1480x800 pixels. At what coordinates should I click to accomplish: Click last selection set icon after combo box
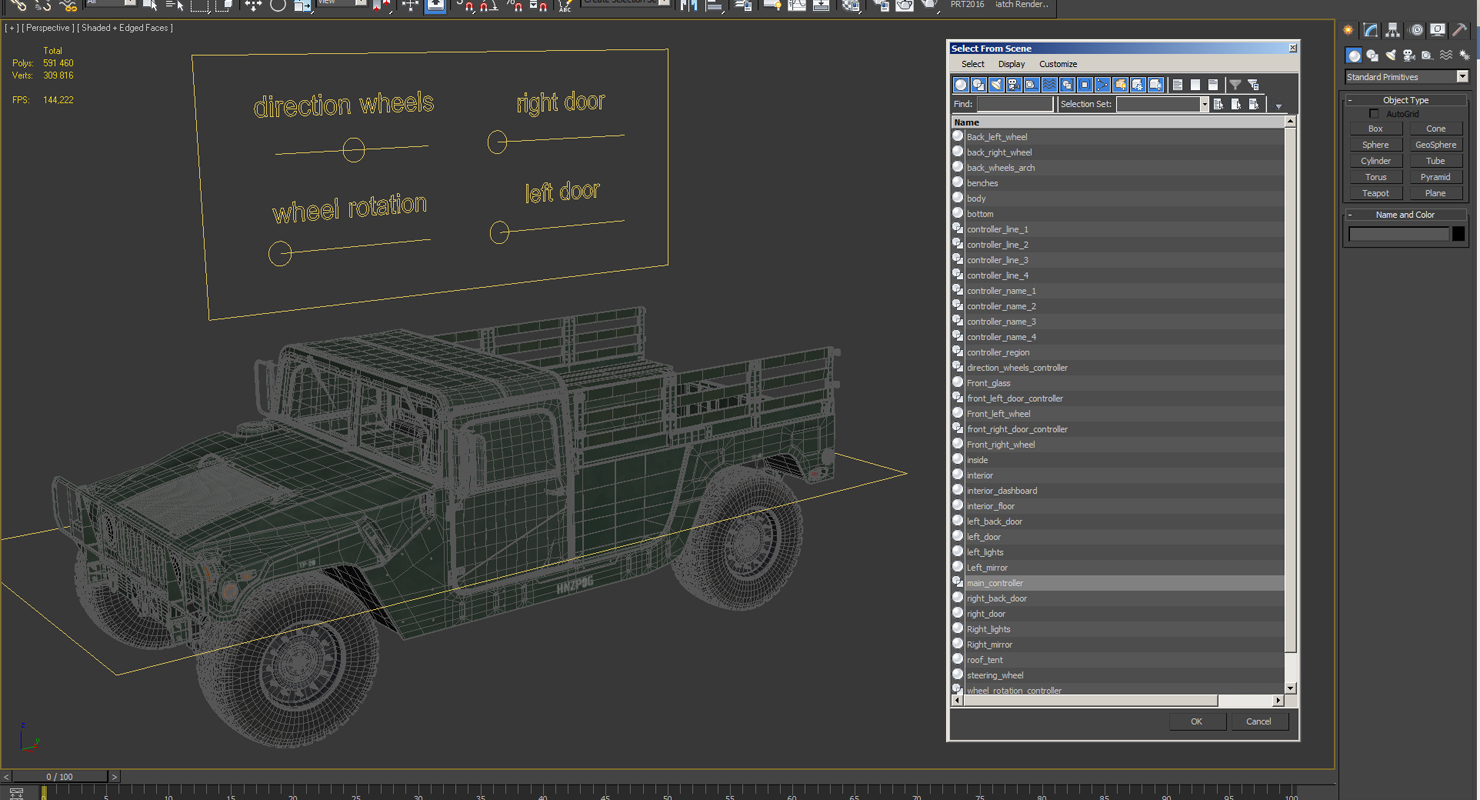pos(1254,104)
